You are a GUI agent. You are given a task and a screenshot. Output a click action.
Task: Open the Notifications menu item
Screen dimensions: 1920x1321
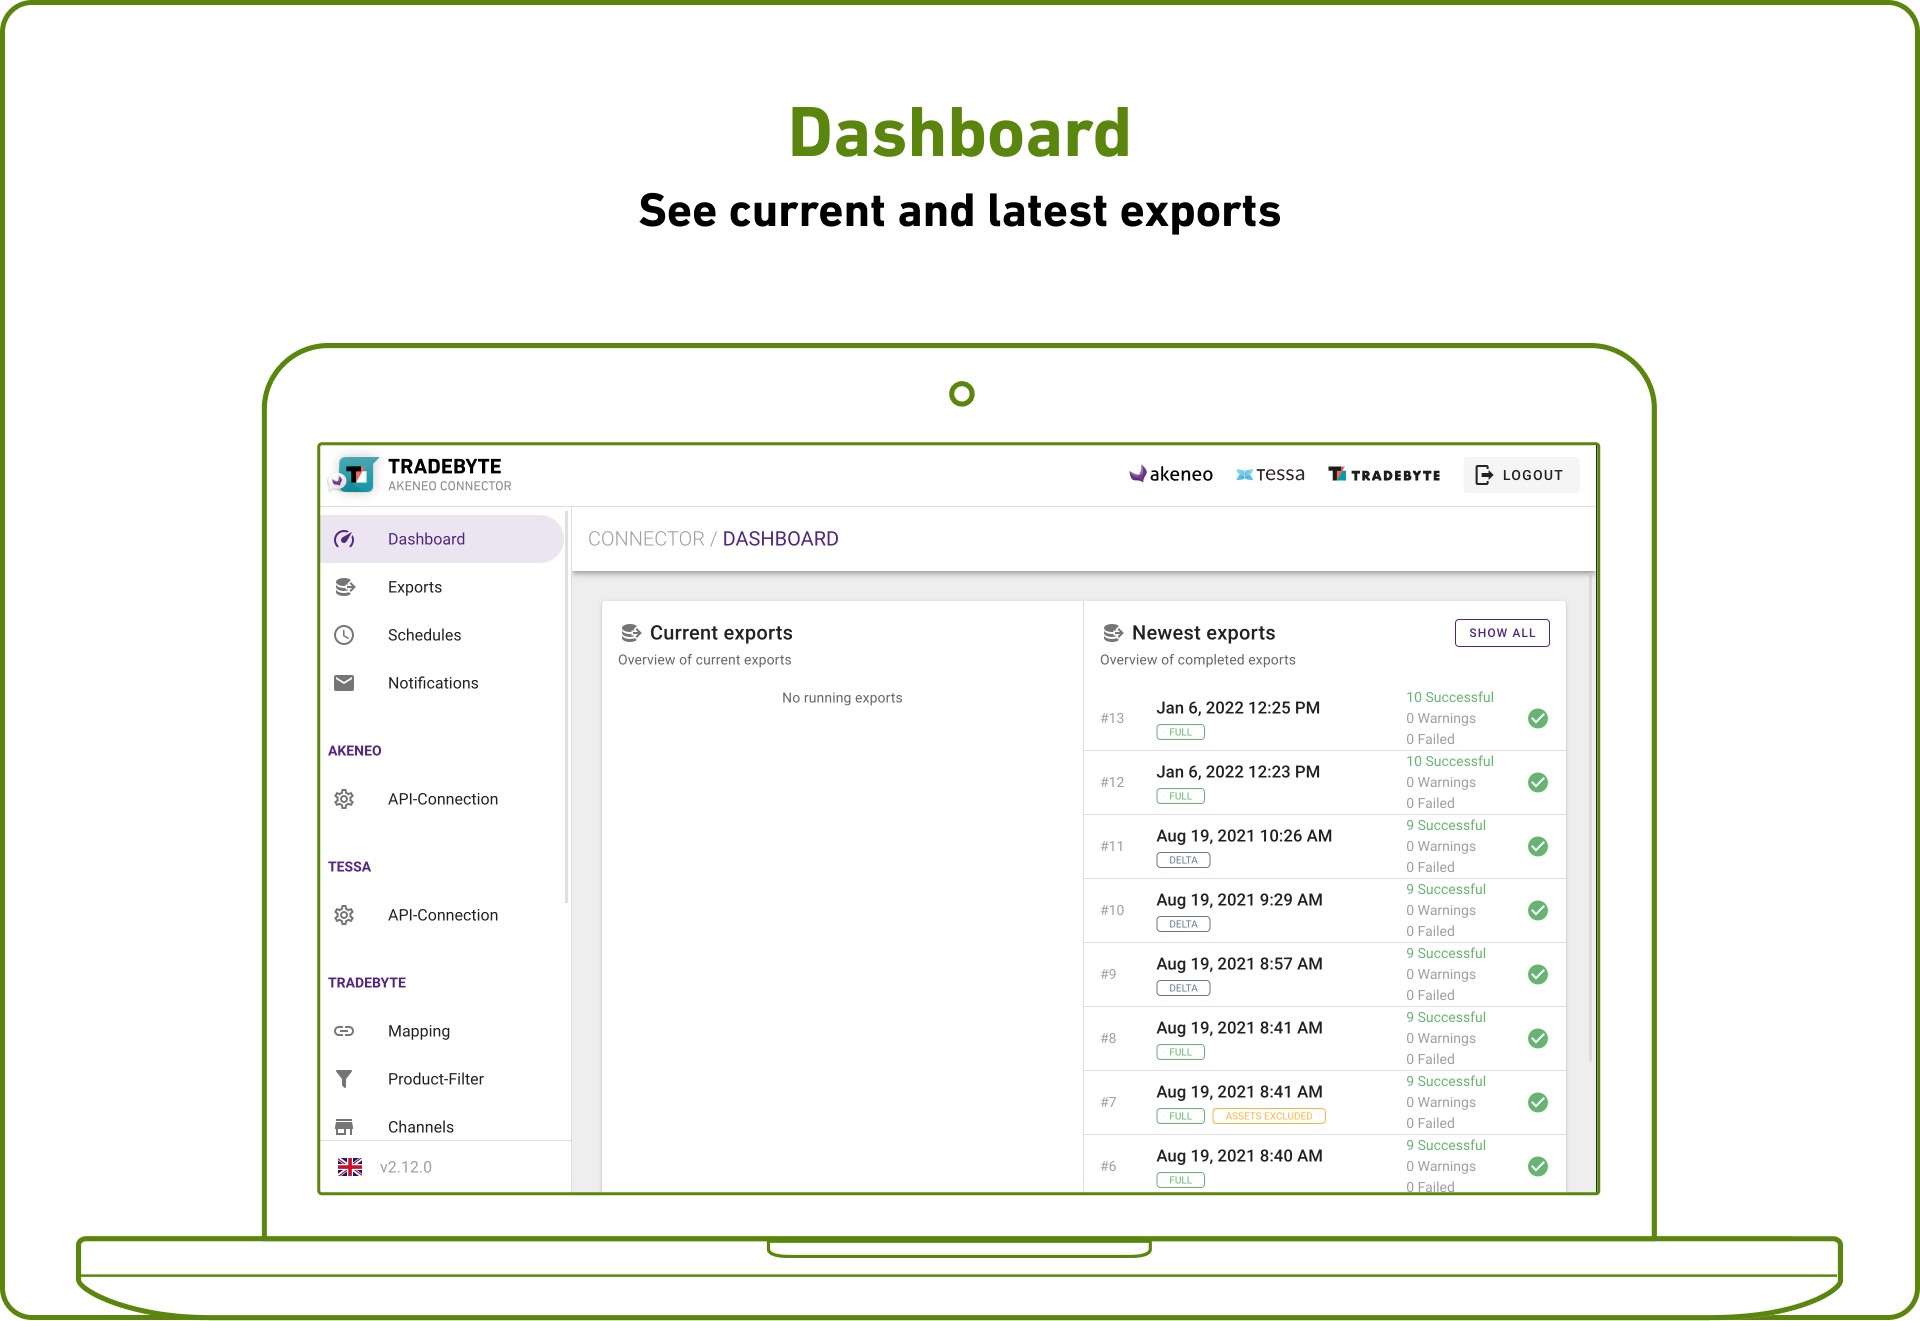(433, 683)
